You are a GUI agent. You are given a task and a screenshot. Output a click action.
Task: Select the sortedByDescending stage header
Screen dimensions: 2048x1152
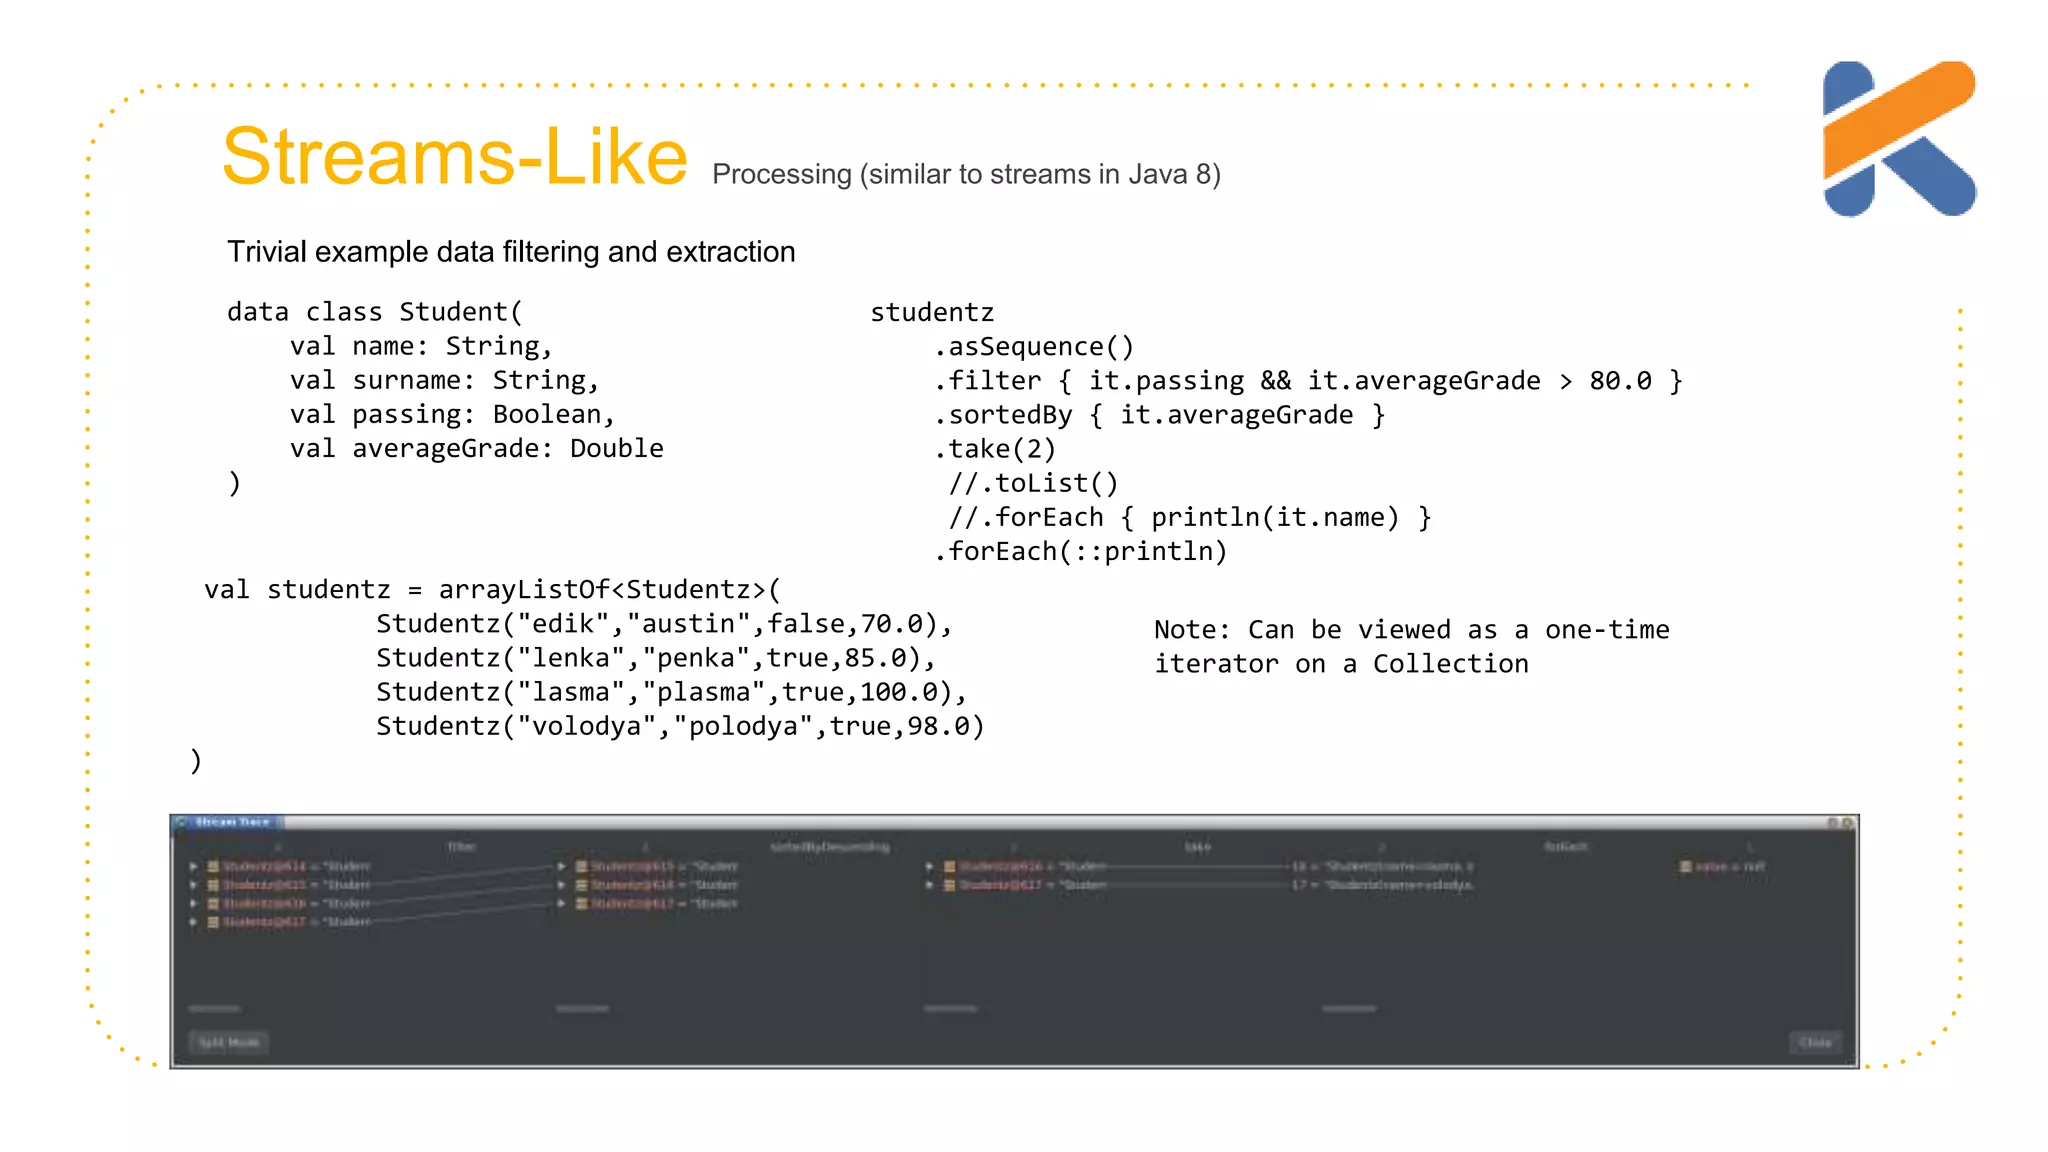(x=829, y=847)
